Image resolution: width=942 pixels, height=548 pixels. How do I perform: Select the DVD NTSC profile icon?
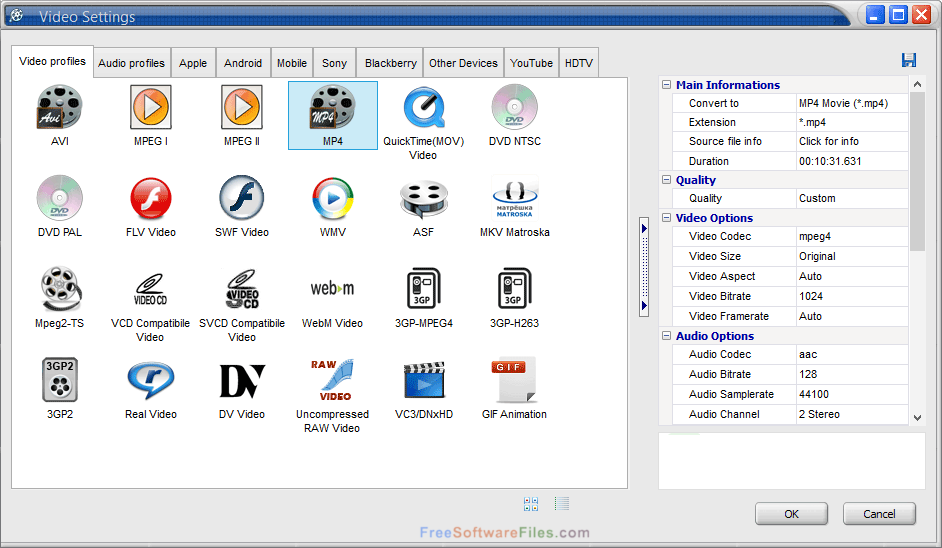(x=514, y=107)
